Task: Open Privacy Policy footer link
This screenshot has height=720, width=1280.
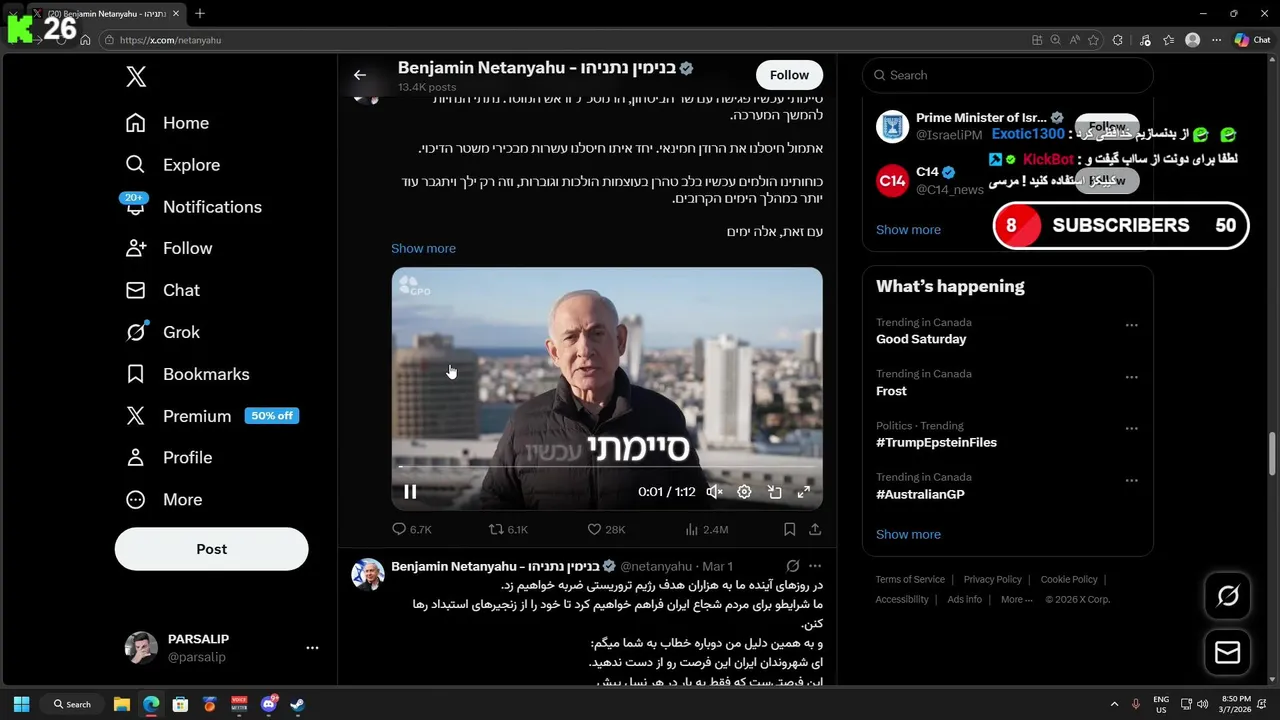Action: coord(992,579)
